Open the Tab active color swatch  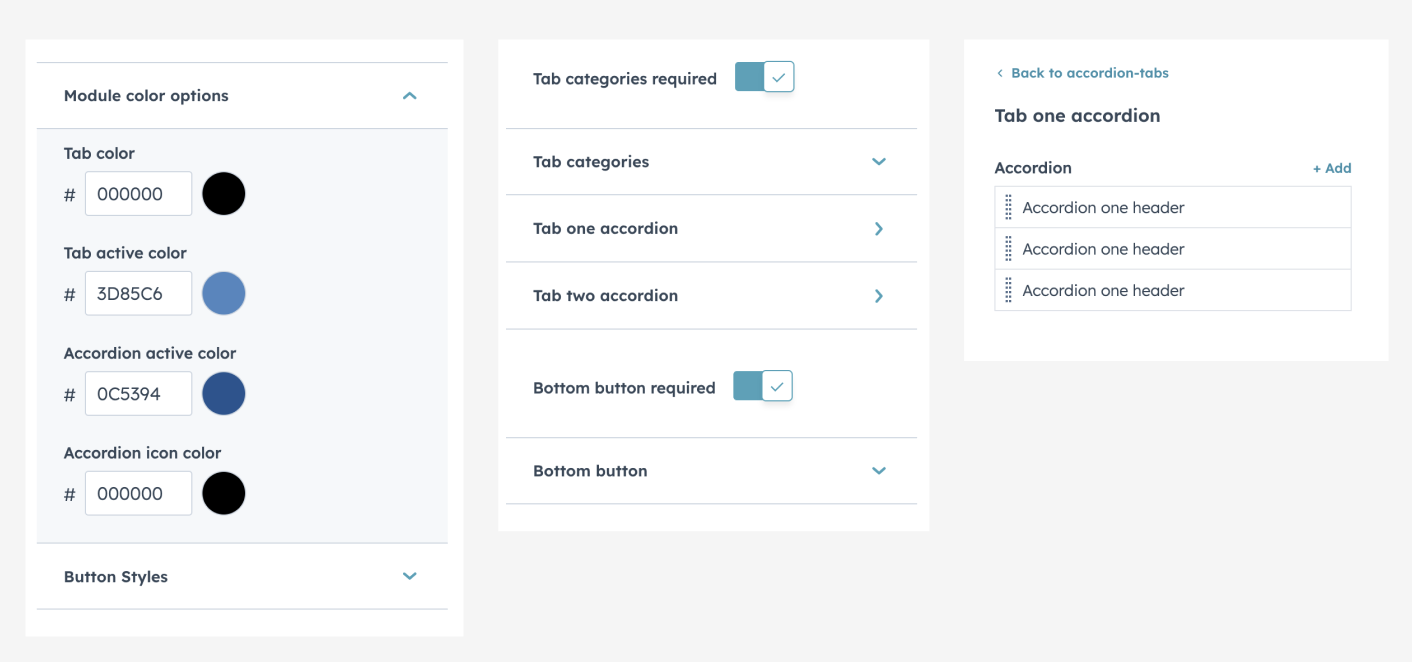tap(224, 294)
